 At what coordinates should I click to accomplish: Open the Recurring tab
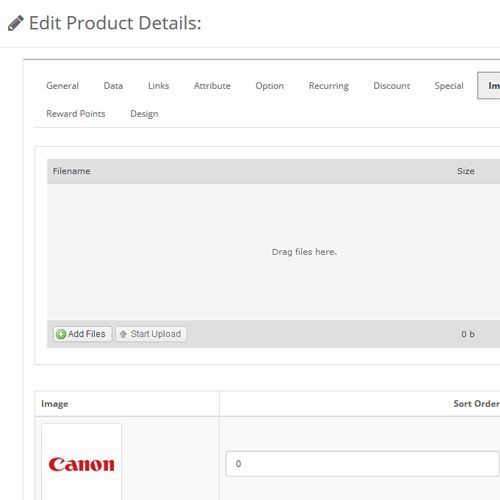click(328, 86)
